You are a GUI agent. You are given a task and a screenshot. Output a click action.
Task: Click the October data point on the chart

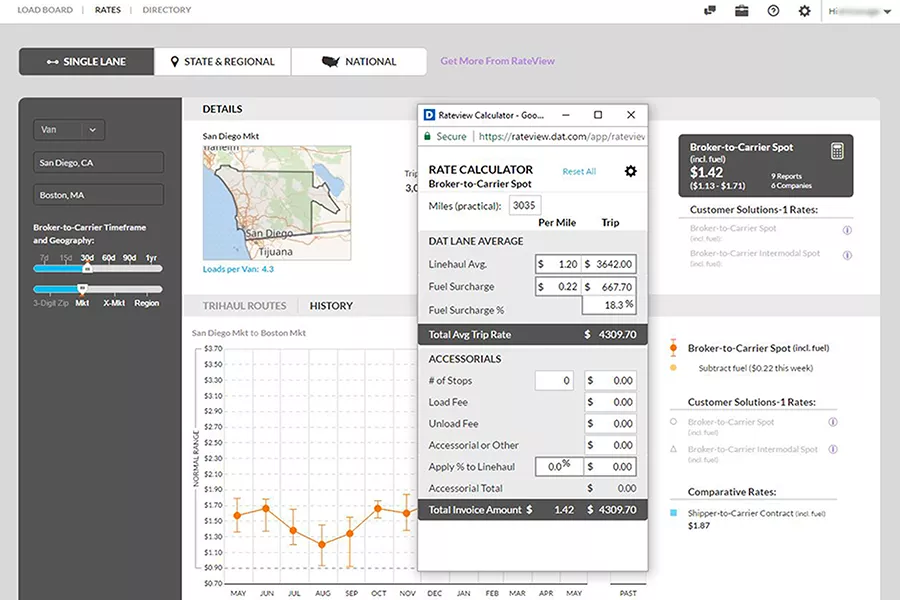[x=378, y=509]
